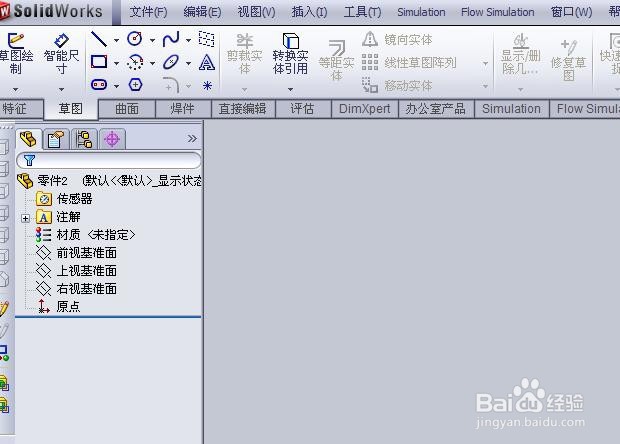Open the Spline tool dropdown arrow
The height and width of the screenshot is (444, 620).
click(x=188, y=40)
